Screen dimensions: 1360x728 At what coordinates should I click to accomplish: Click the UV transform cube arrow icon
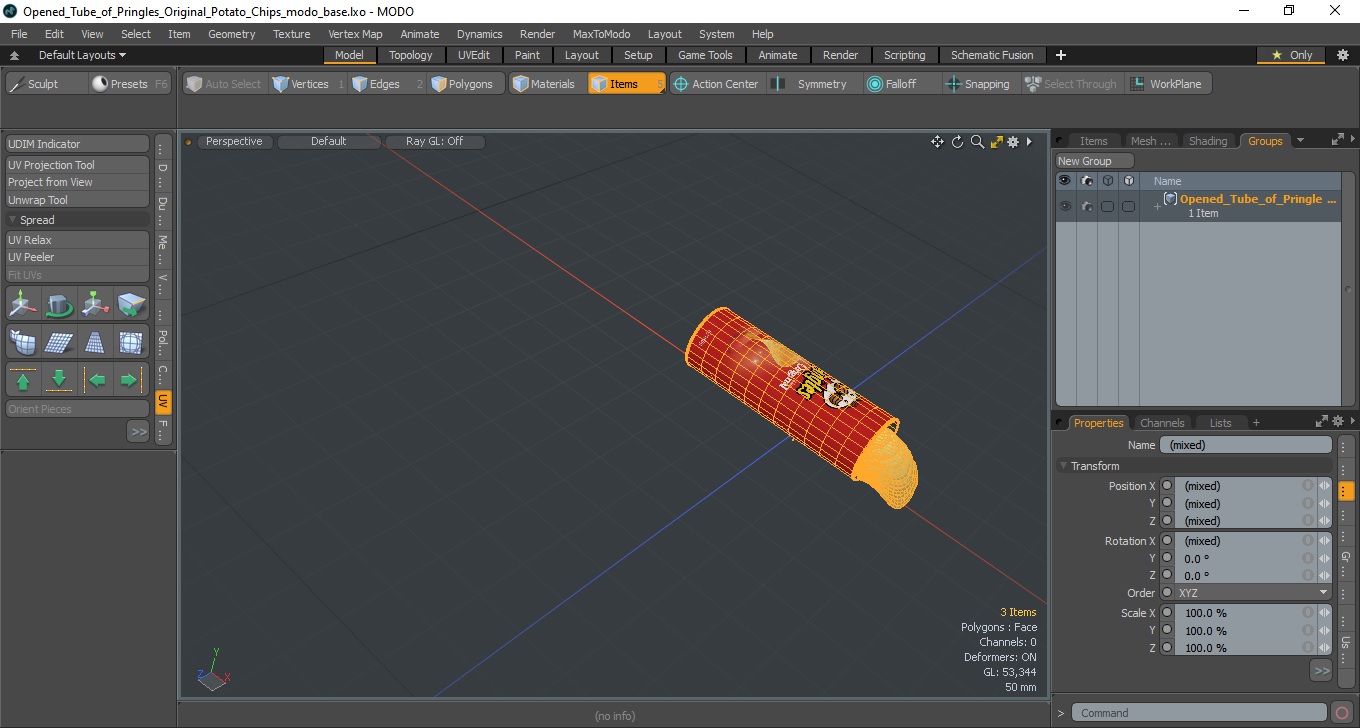pos(131,303)
